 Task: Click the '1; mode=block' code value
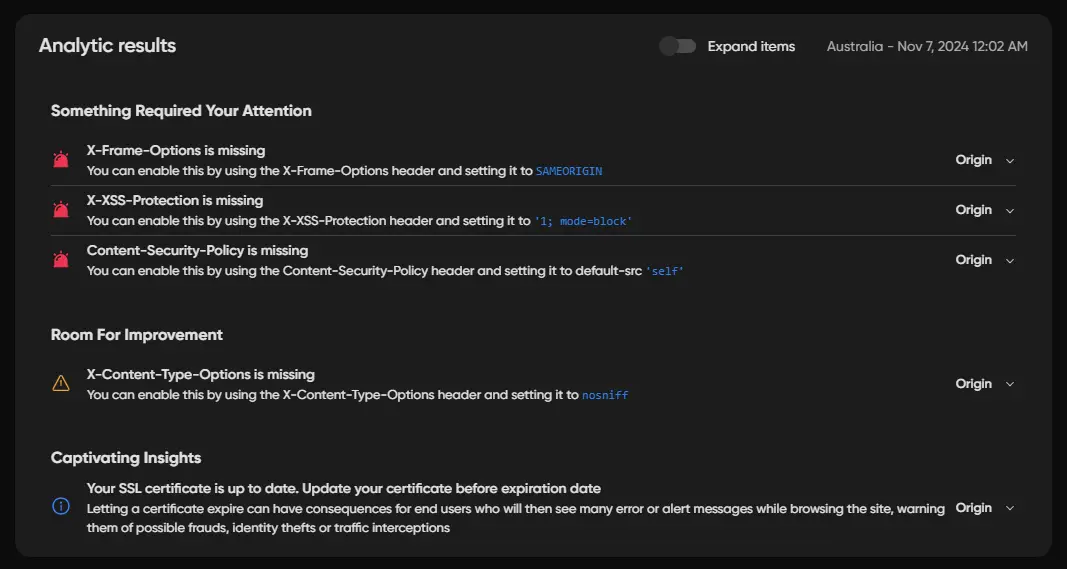[583, 221]
